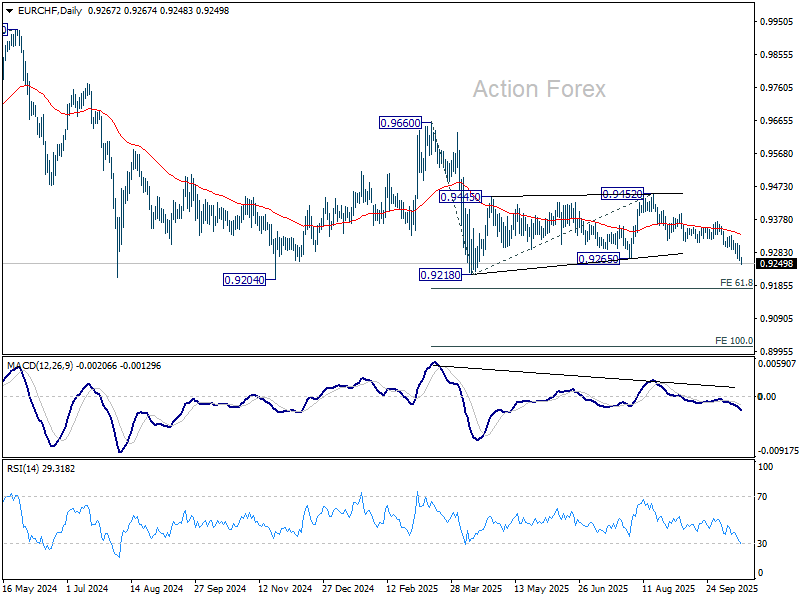The image size is (800, 600).
Task: Click the 1 Jul 2024 date label
Action: 87,589
